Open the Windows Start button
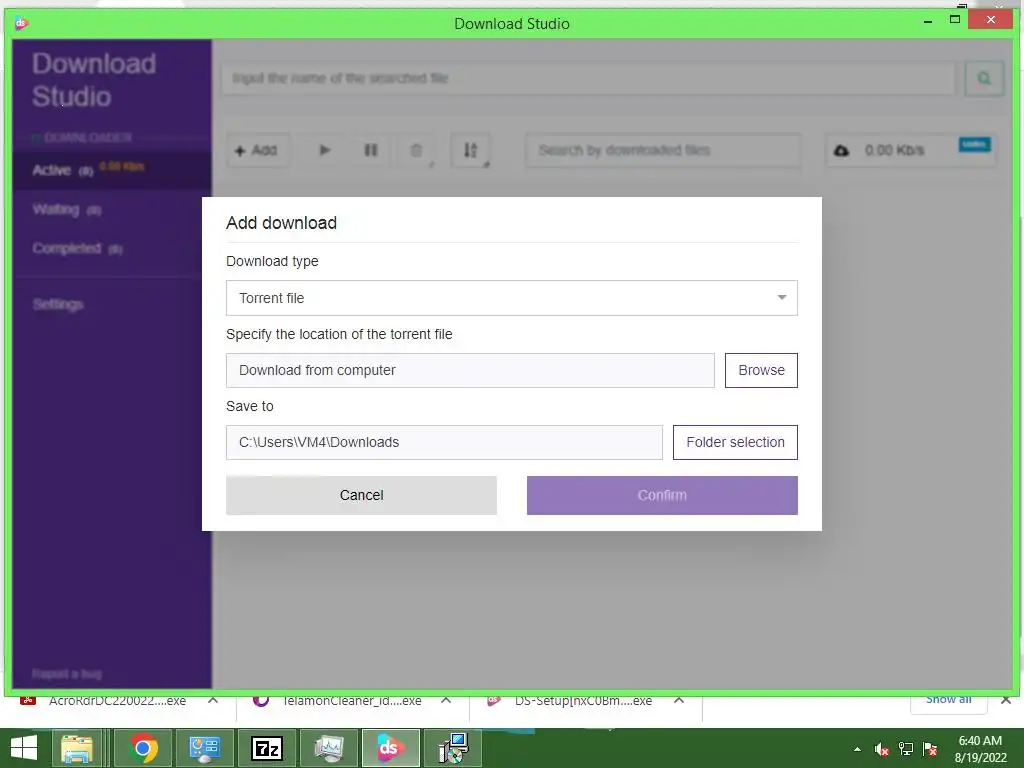 tap(24, 748)
